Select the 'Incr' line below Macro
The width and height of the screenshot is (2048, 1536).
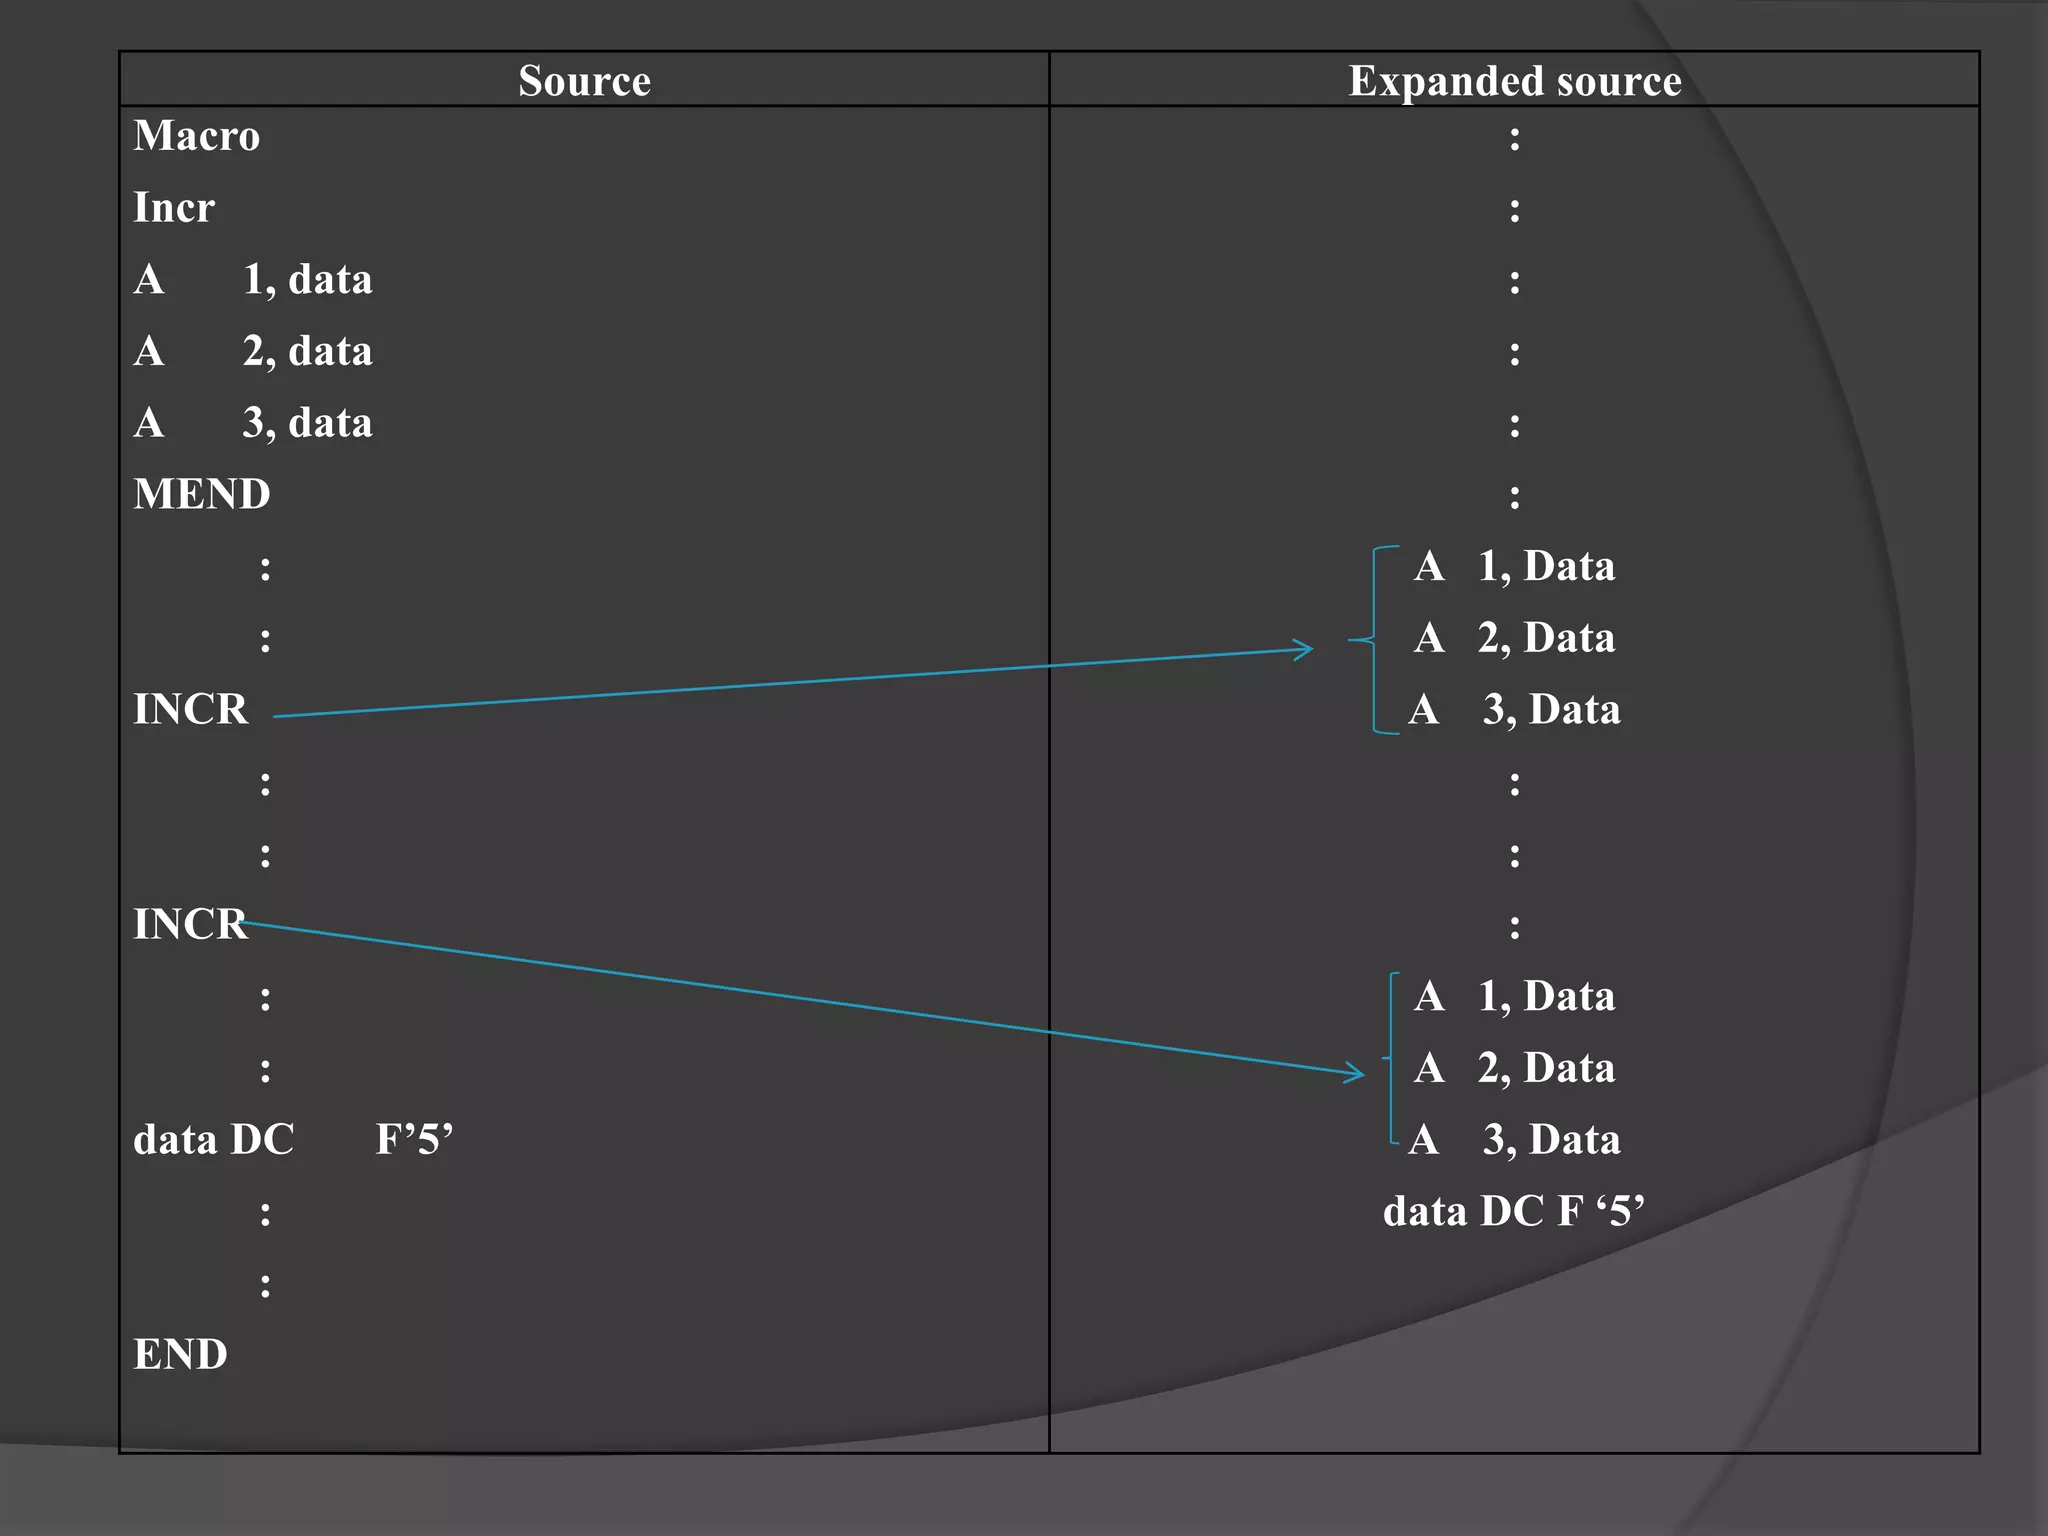tap(174, 208)
